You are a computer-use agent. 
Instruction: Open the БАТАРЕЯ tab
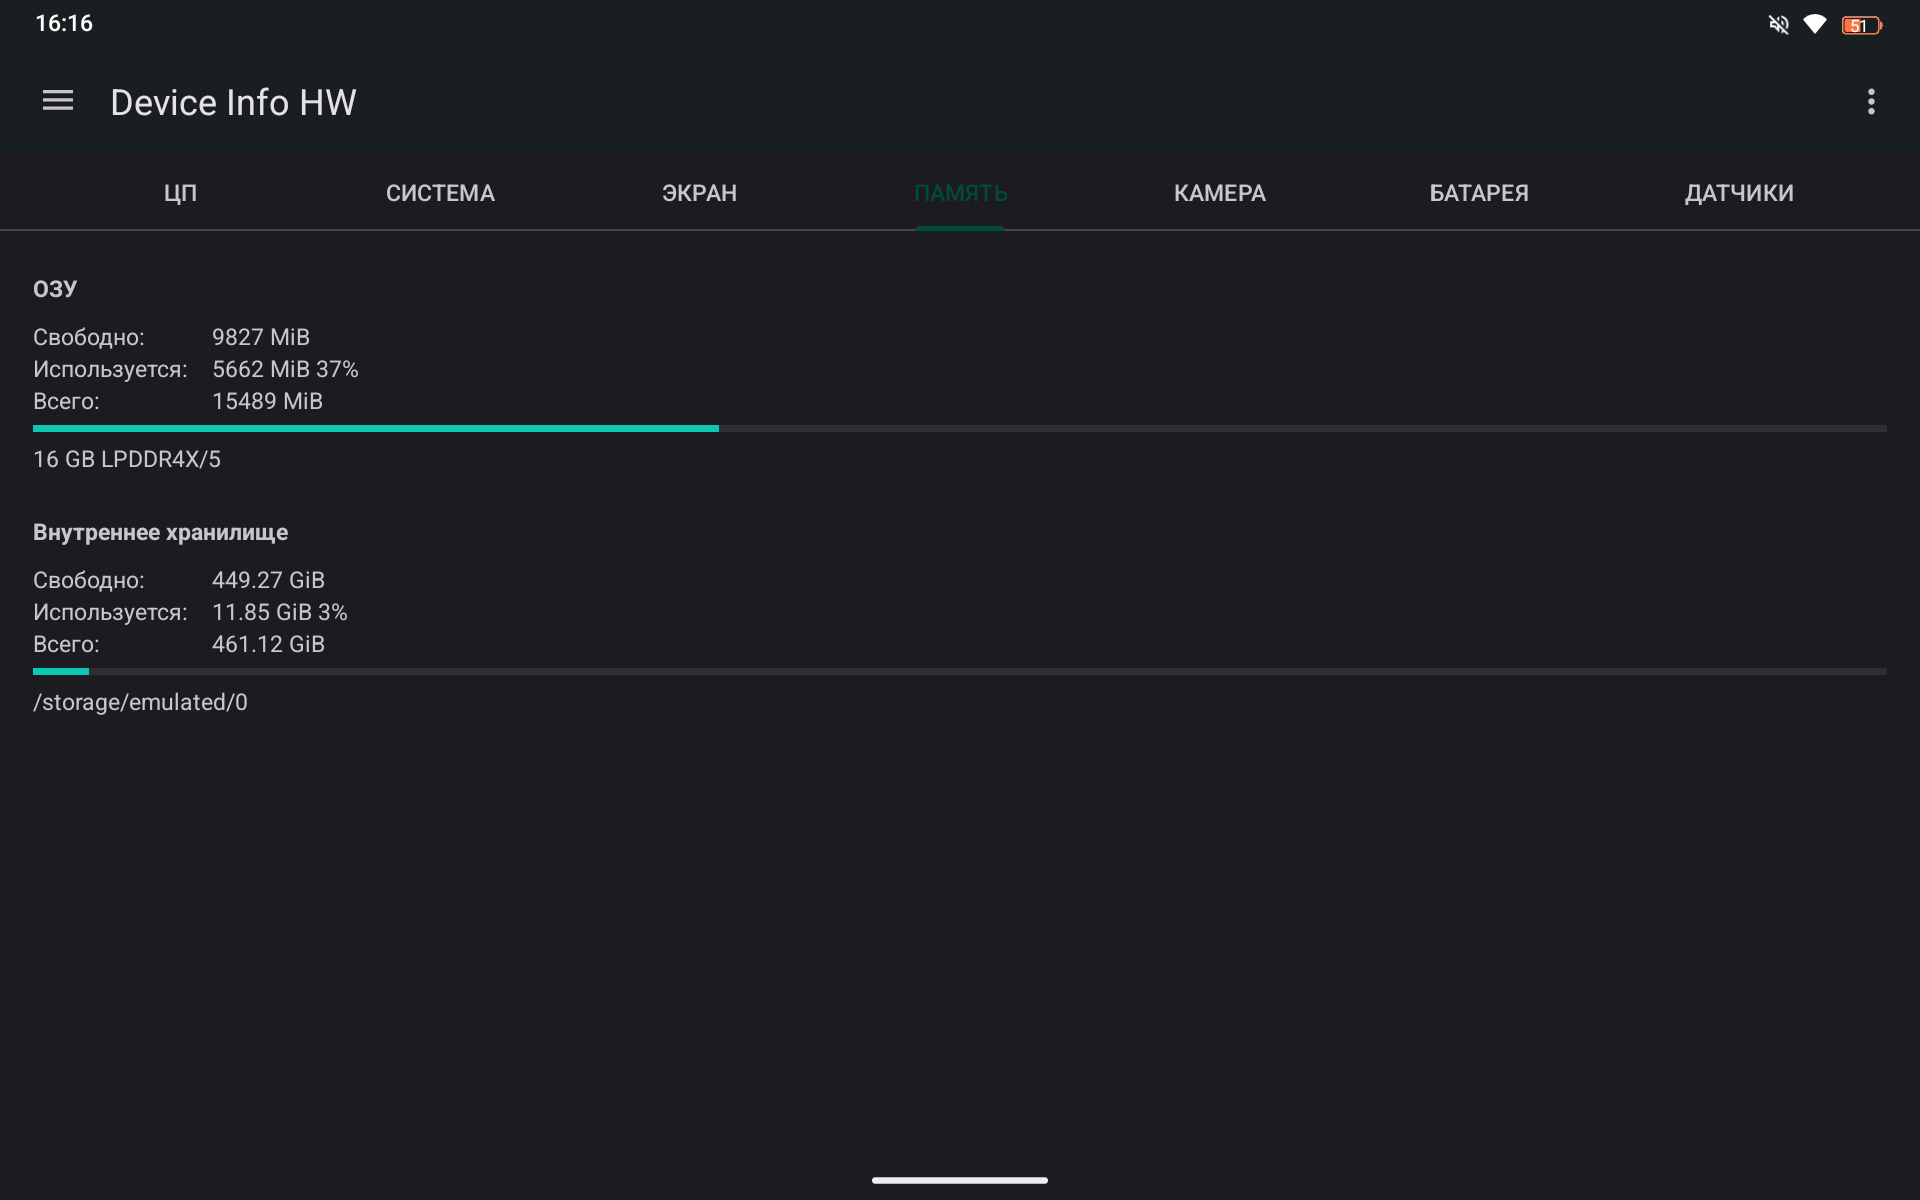tap(1478, 193)
